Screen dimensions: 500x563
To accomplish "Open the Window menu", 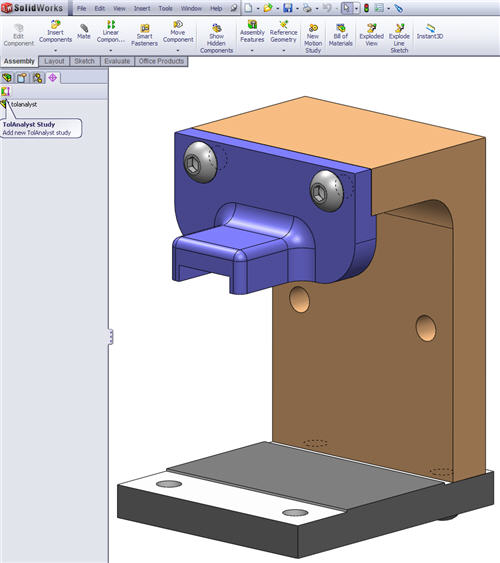I will pos(191,8).
